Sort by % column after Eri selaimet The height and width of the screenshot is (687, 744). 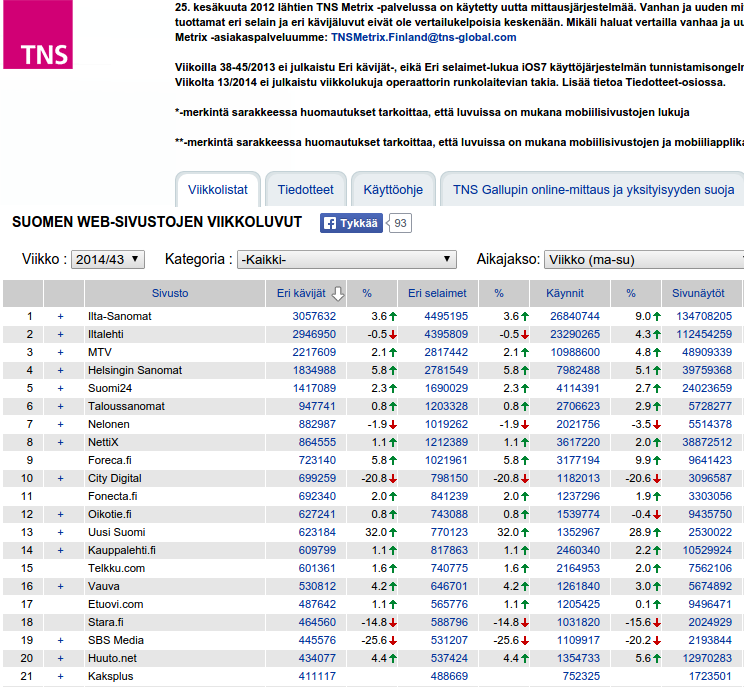pos(499,293)
